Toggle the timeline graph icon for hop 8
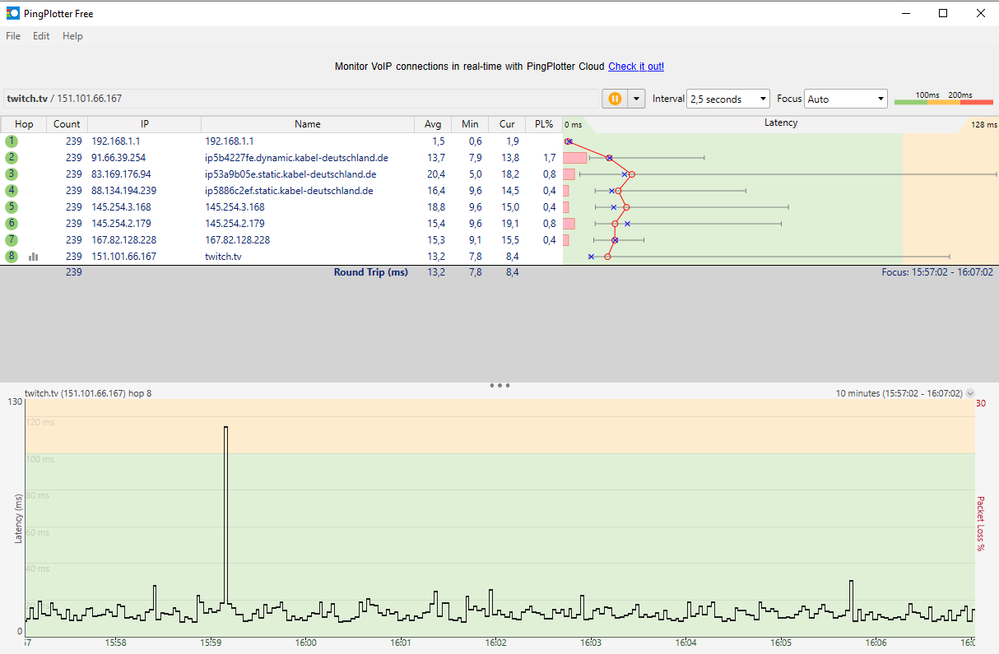Viewport: 999px width, 654px height. click(x=33, y=257)
